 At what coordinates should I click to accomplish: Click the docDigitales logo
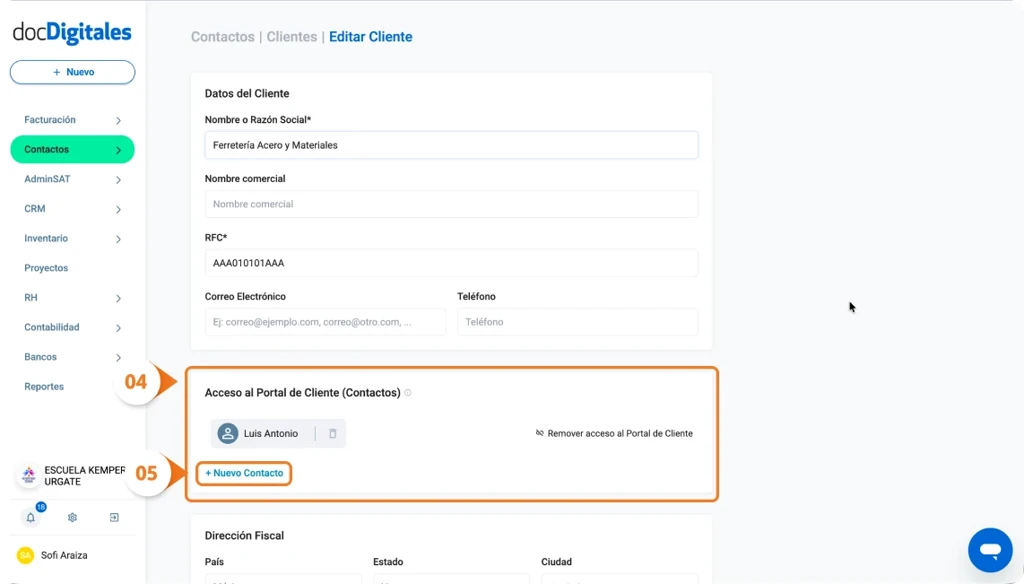(x=72, y=33)
